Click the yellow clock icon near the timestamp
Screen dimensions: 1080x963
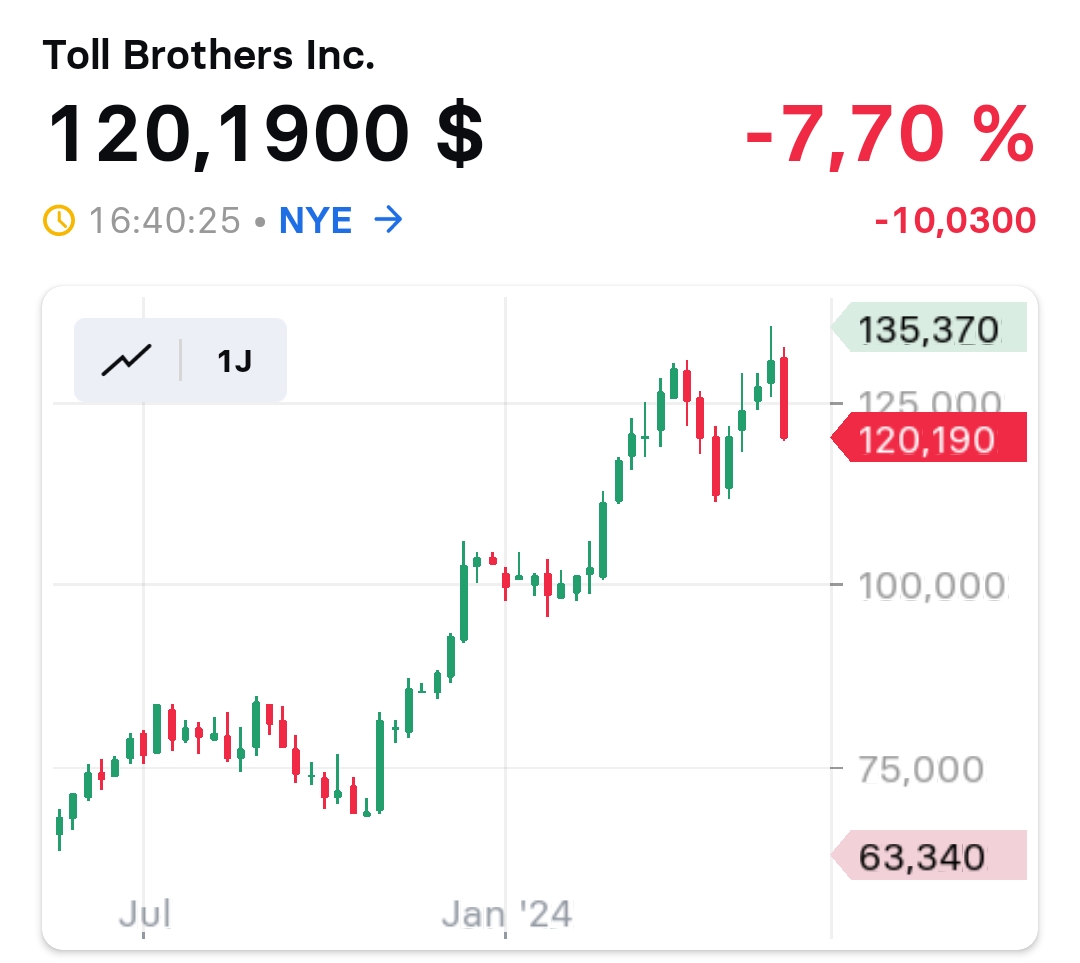coord(60,219)
